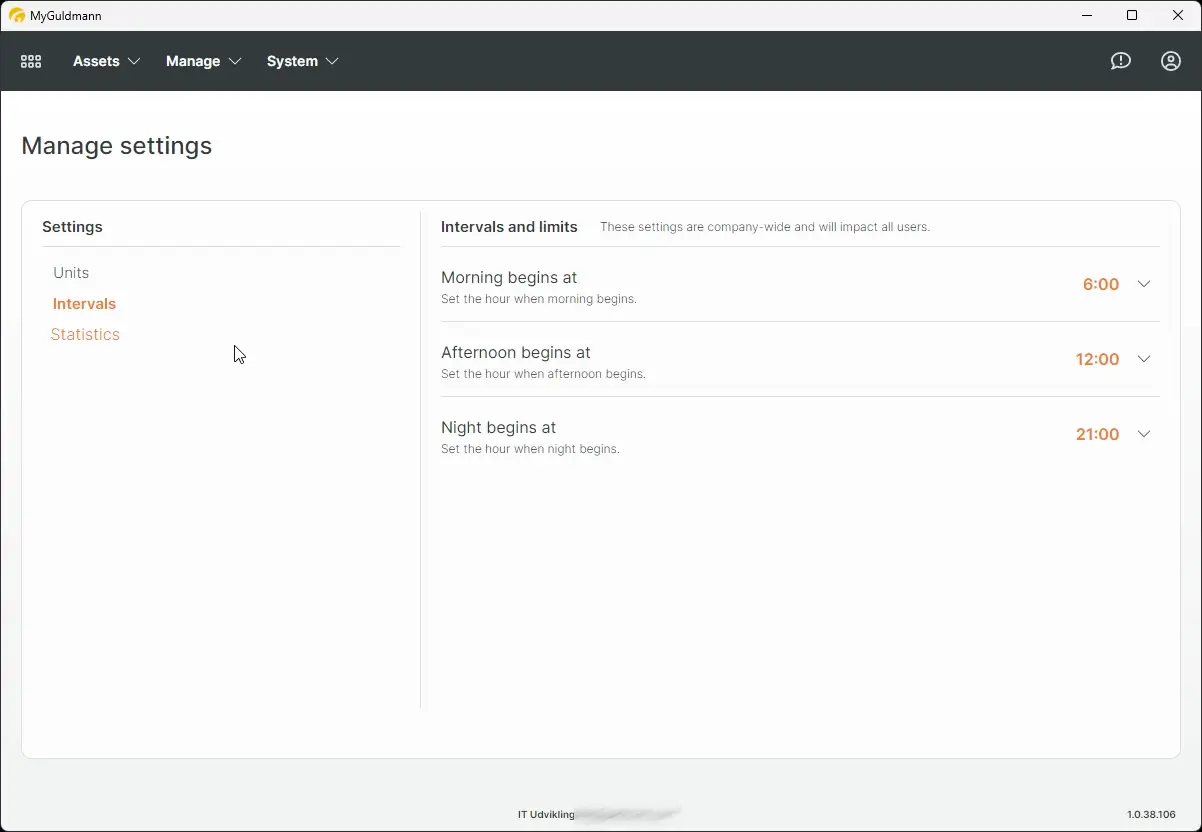Expand the Night begins at selector
Viewport: 1202px width, 832px height.
pos(1144,434)
